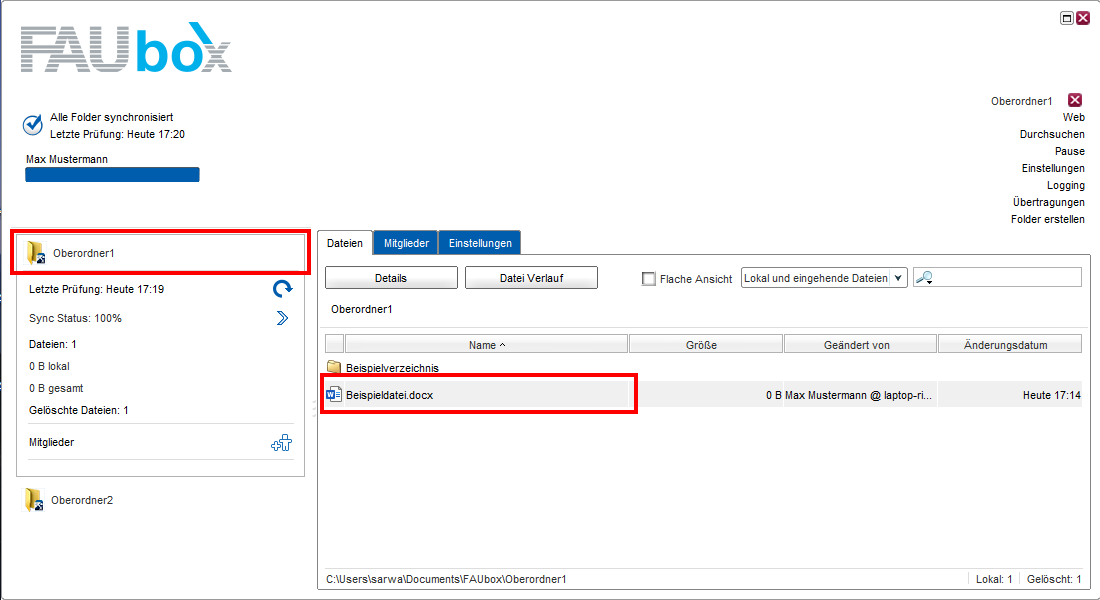Sort by the Name column header
Image resolution: width=1100 pixels, height=600 pixels.
tap(486, 345)
